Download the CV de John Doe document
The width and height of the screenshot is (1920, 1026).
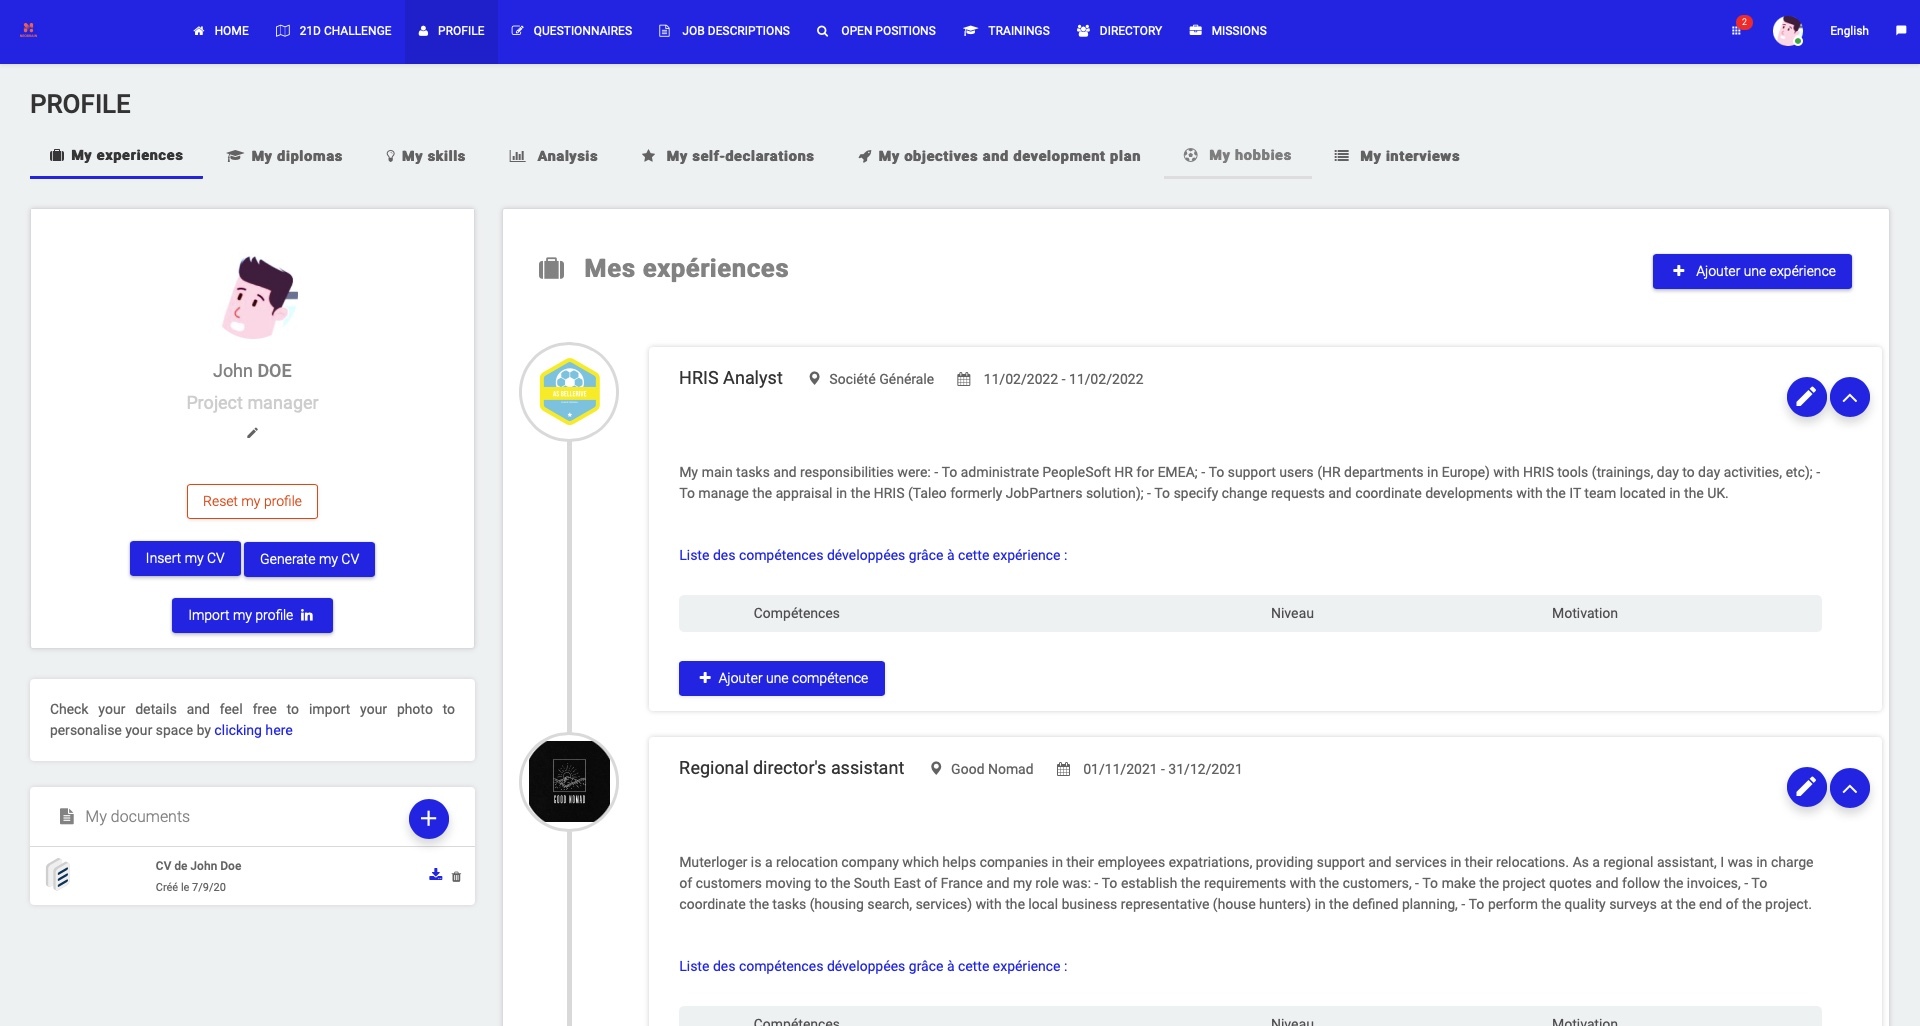click(435, 875)
